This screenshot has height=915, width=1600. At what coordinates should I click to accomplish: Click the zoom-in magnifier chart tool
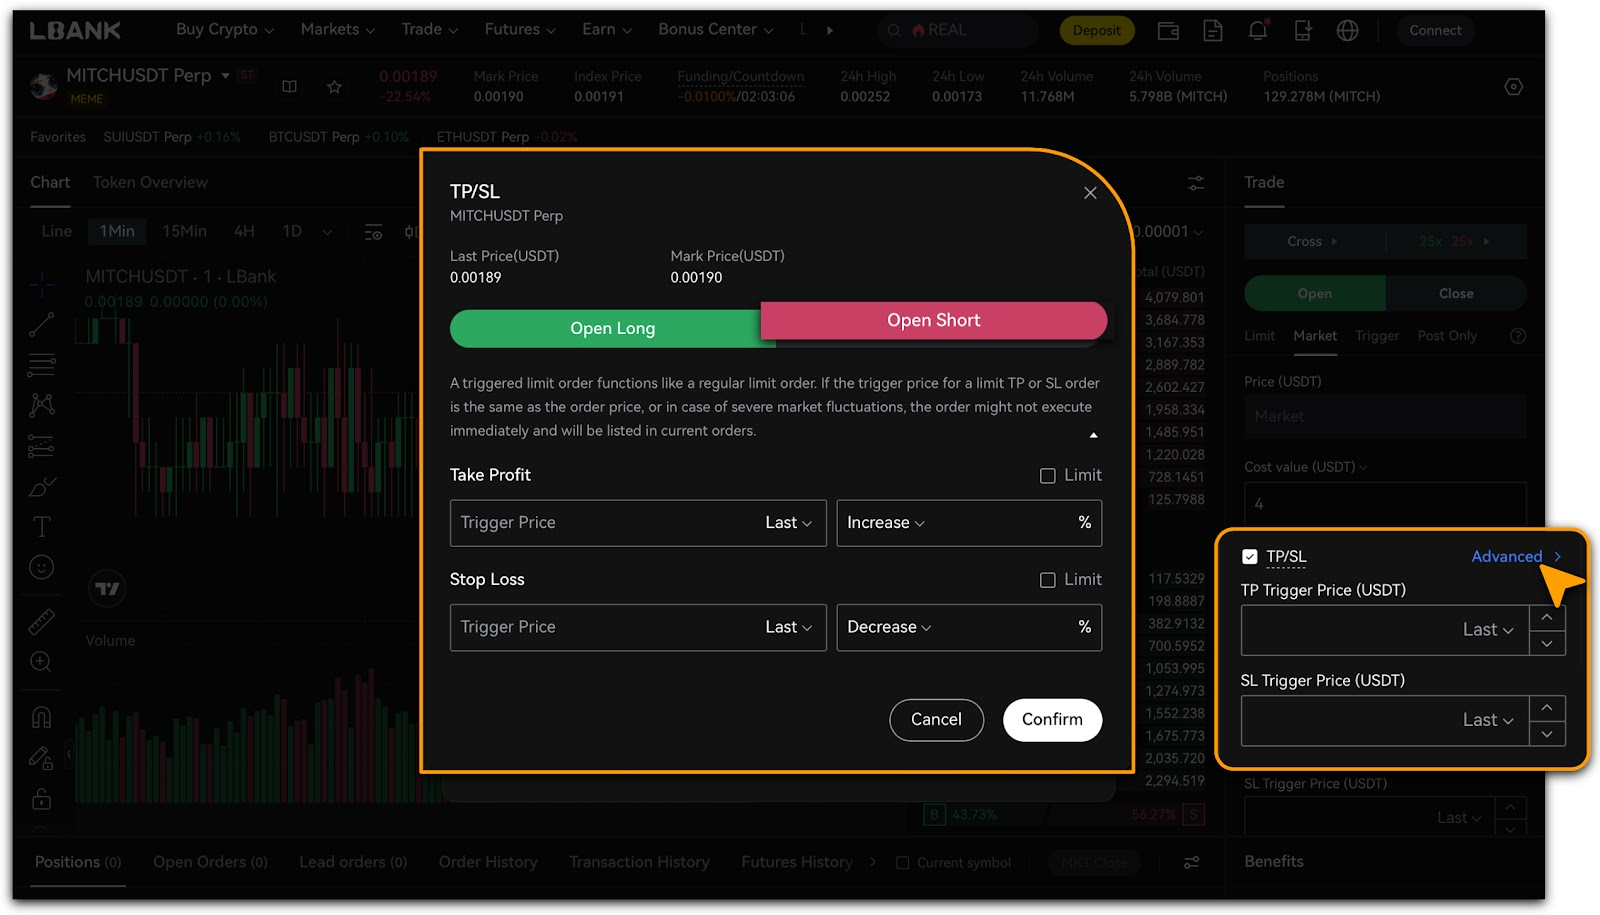41,662
